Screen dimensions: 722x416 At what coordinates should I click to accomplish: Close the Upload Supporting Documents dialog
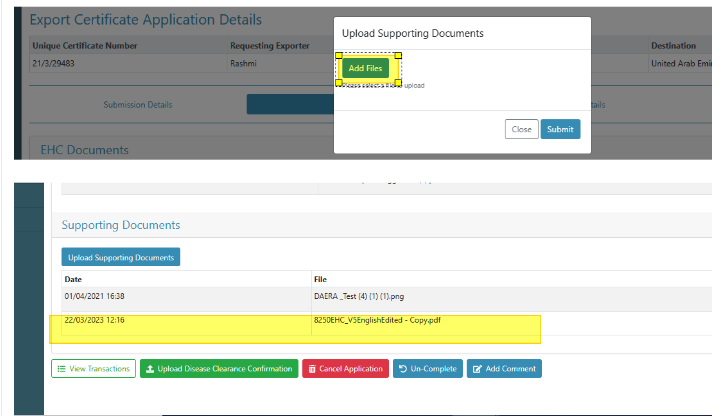tap(521, 129)
